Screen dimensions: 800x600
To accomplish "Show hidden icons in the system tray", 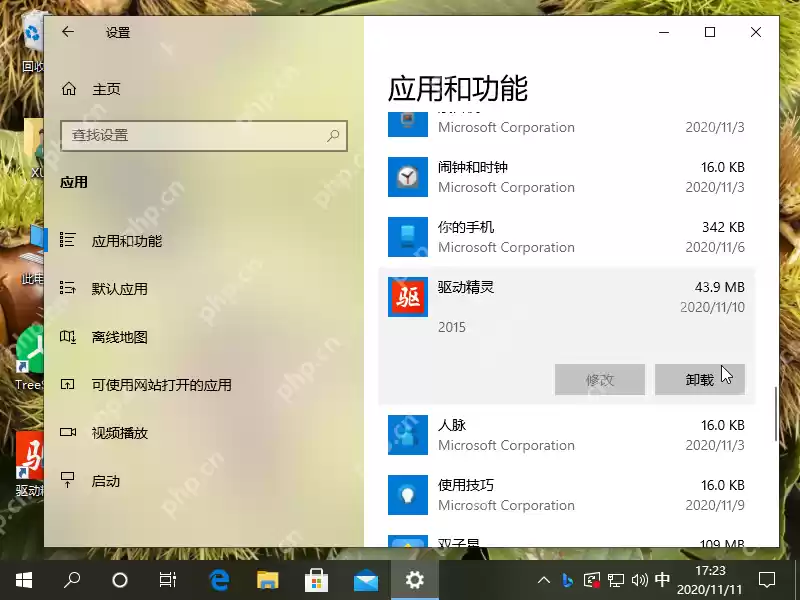I will click(x=543, y=578).
